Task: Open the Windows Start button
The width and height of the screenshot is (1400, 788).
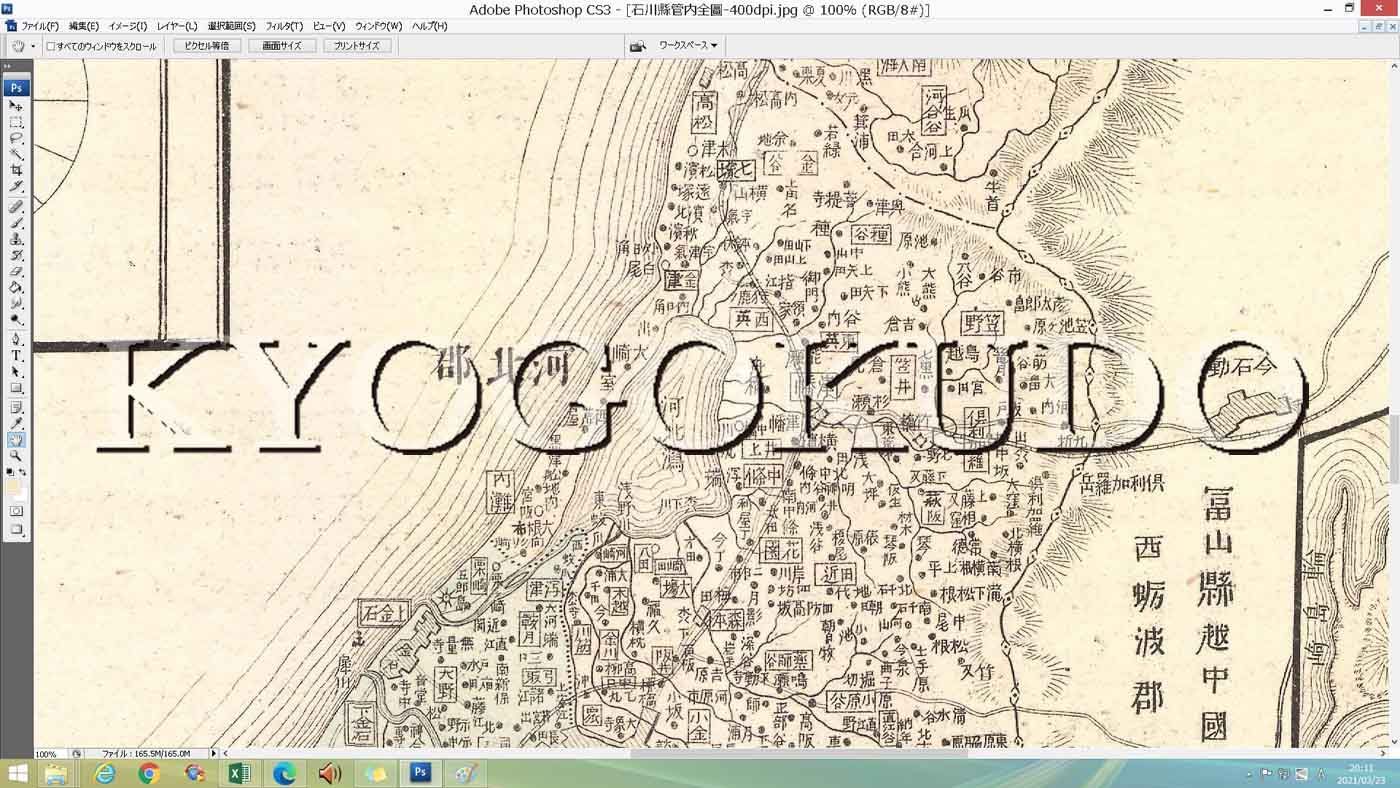Action: (x=17, y=774)
